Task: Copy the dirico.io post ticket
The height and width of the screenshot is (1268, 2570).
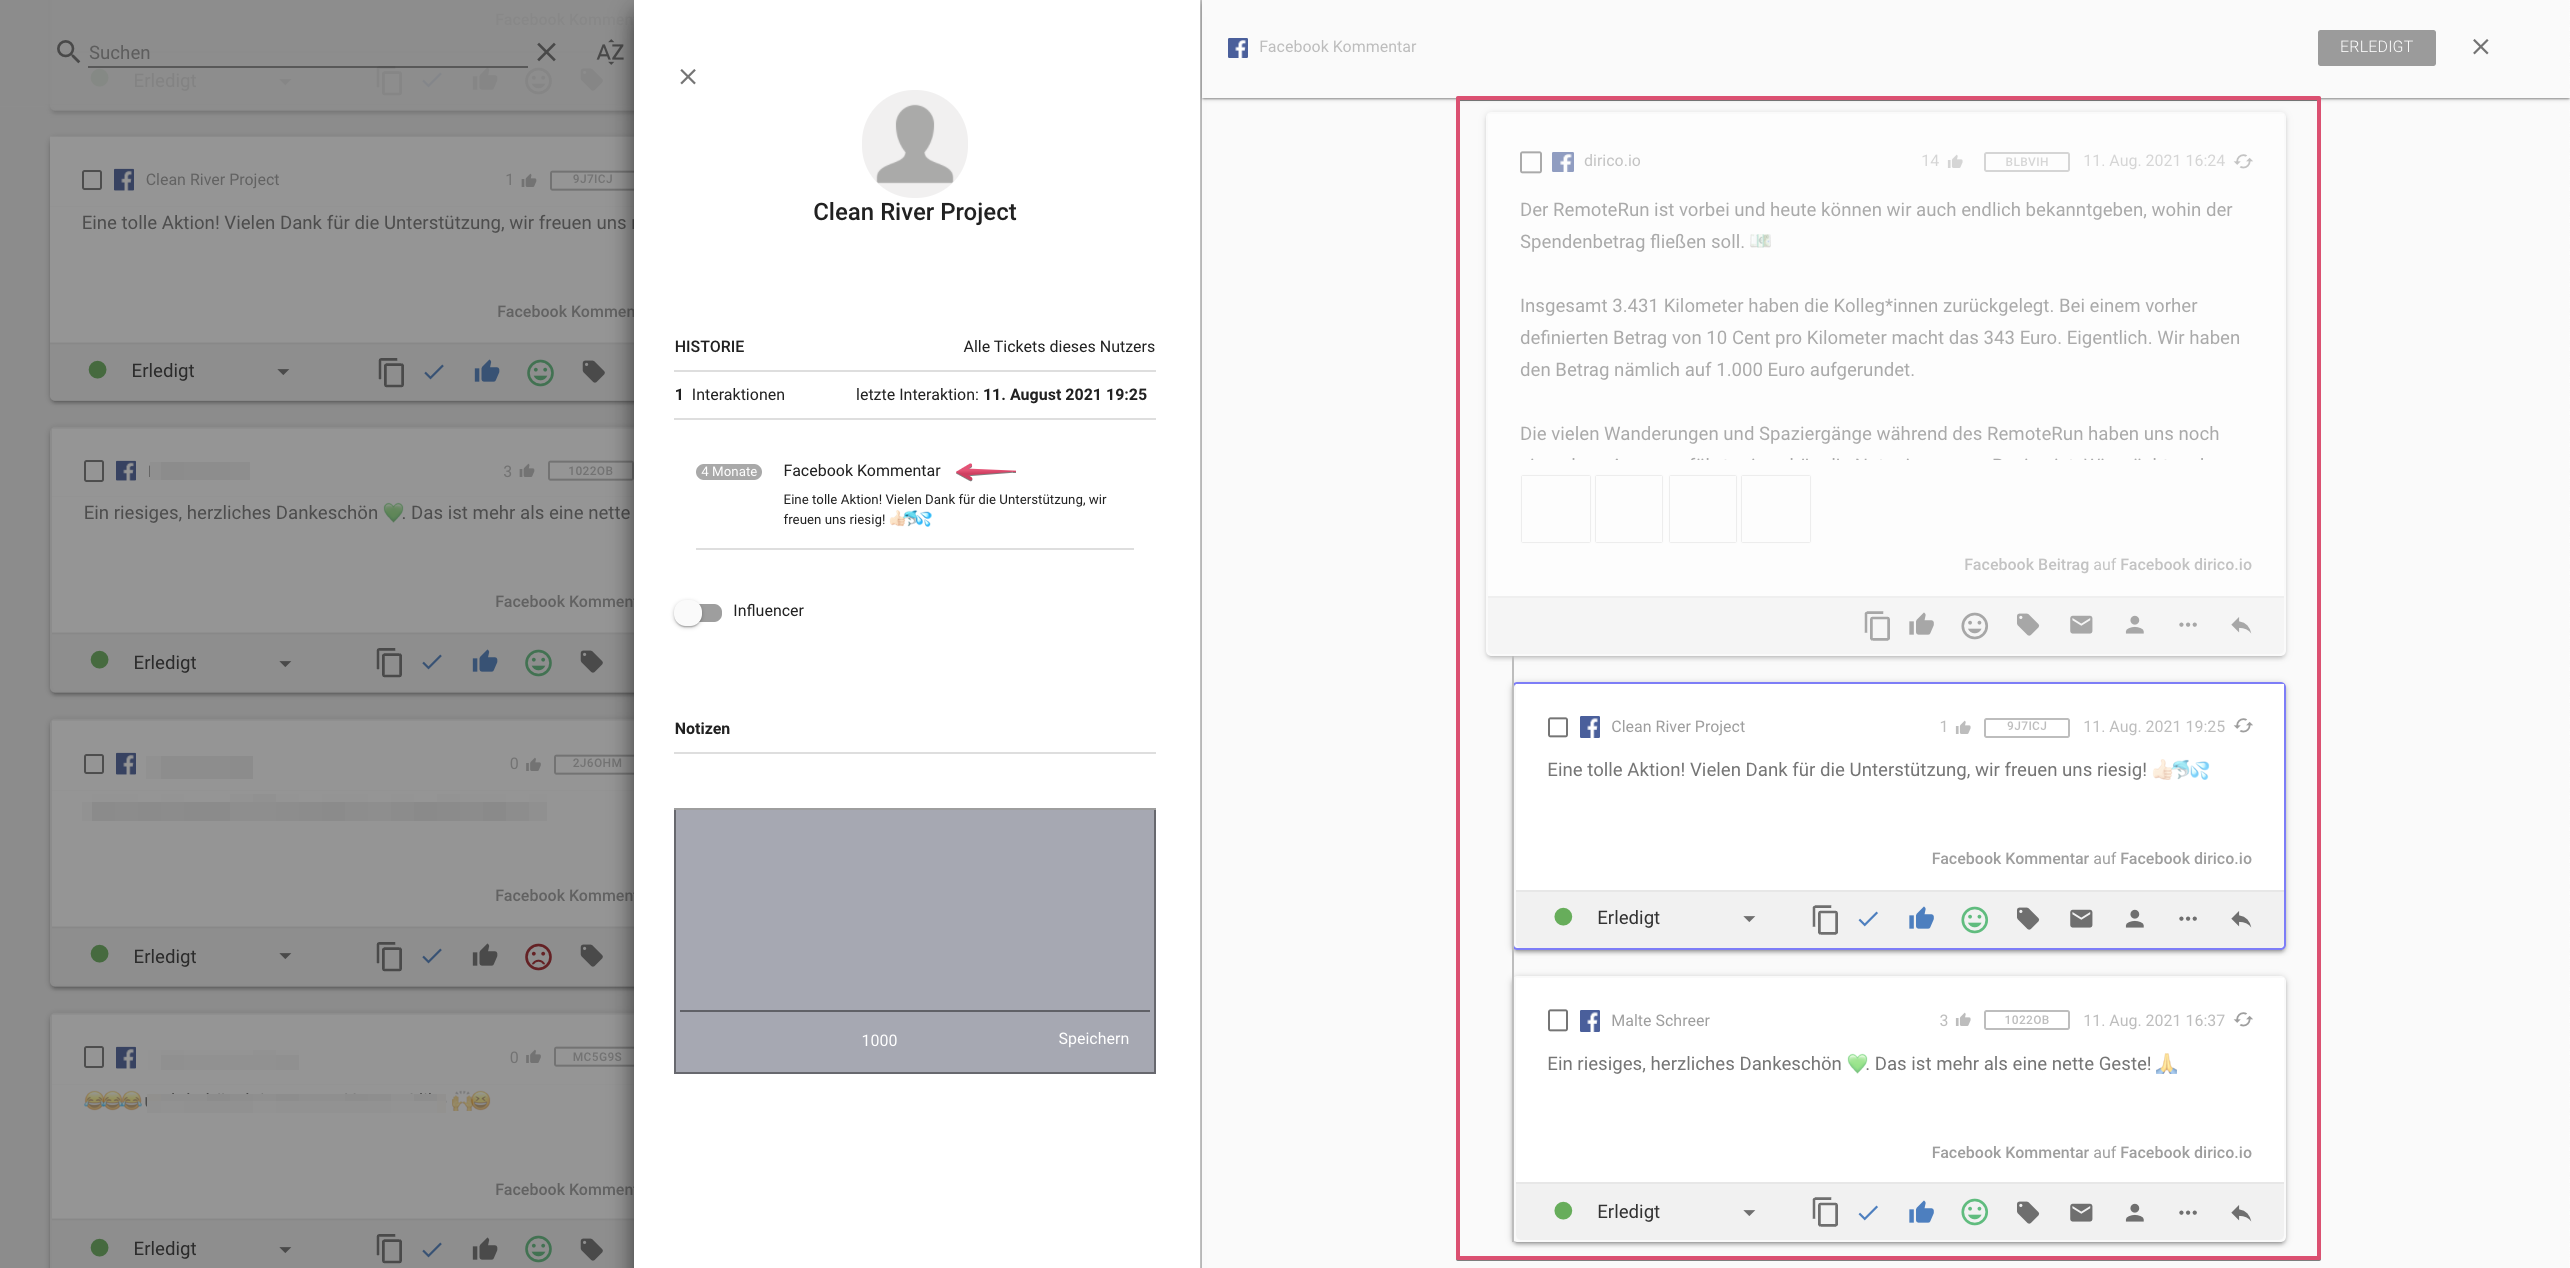Action: click(x=1876, y=625)
